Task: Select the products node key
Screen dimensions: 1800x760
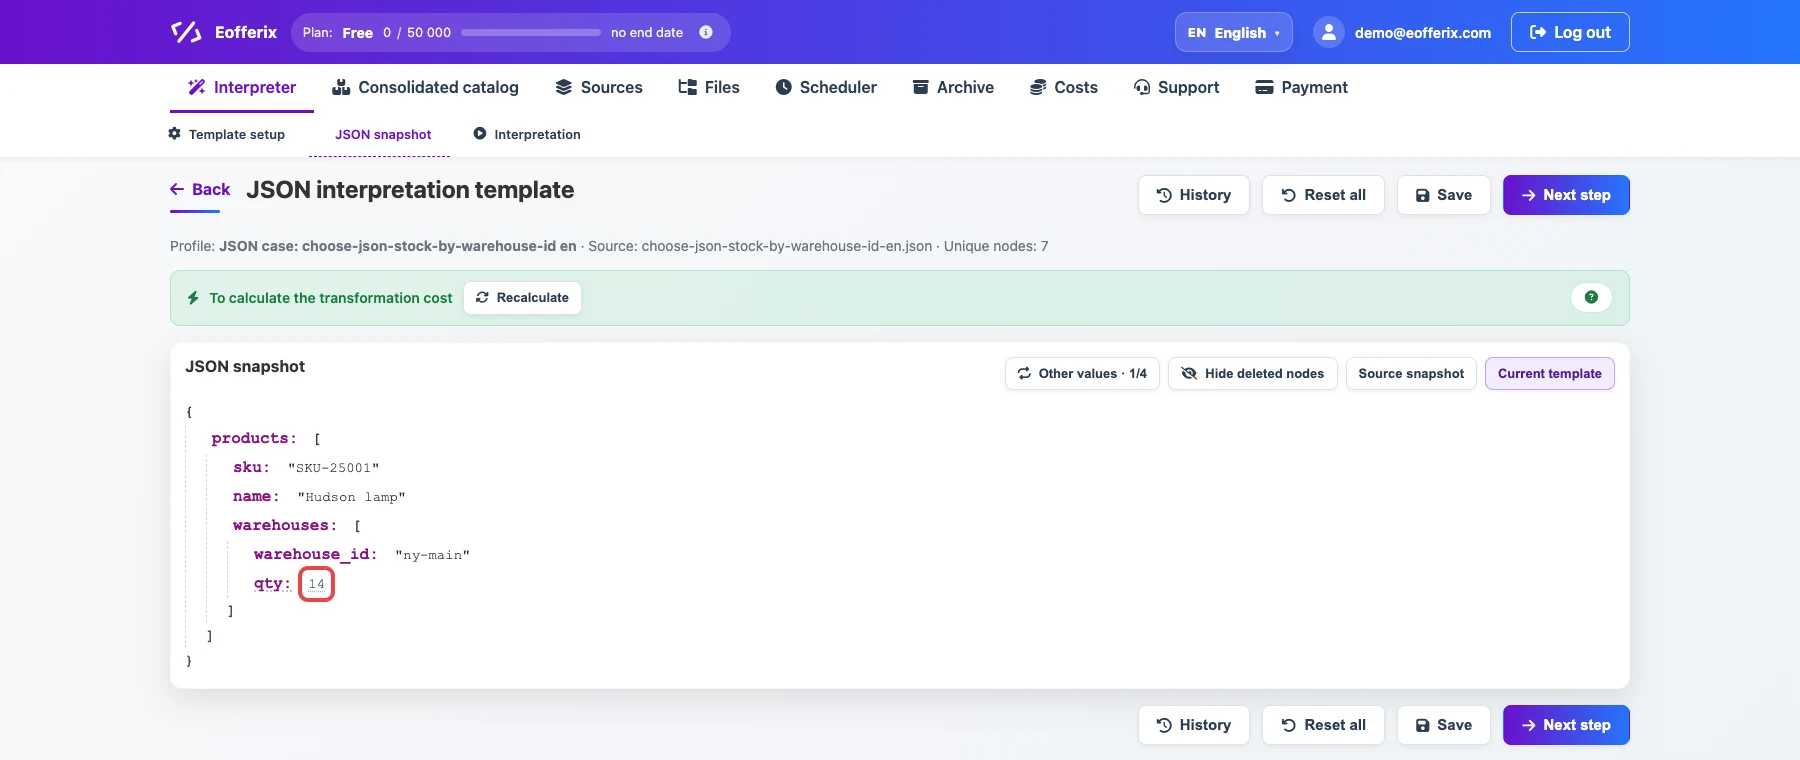Action: (254, 438)
